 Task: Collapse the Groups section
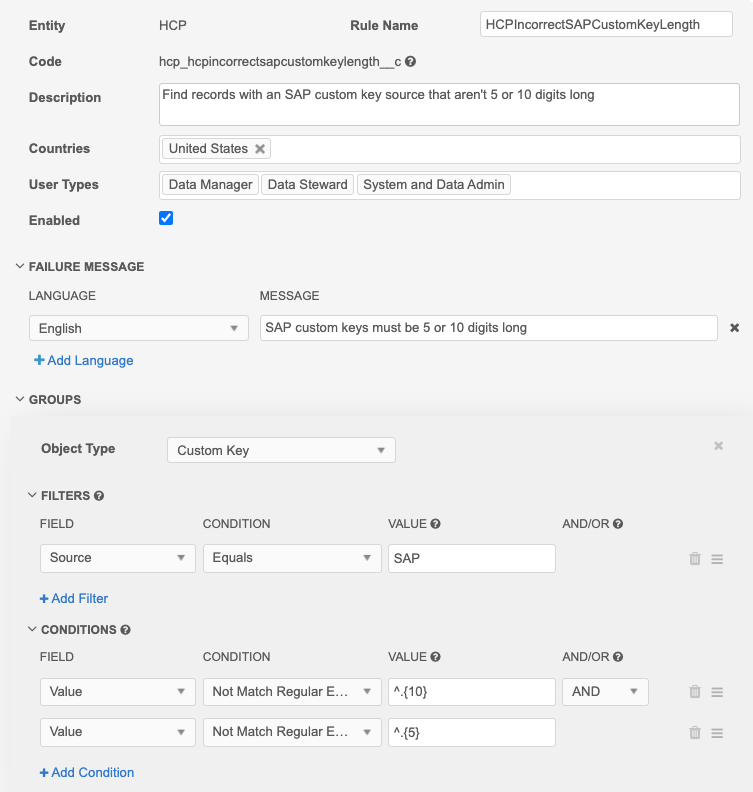20,400
